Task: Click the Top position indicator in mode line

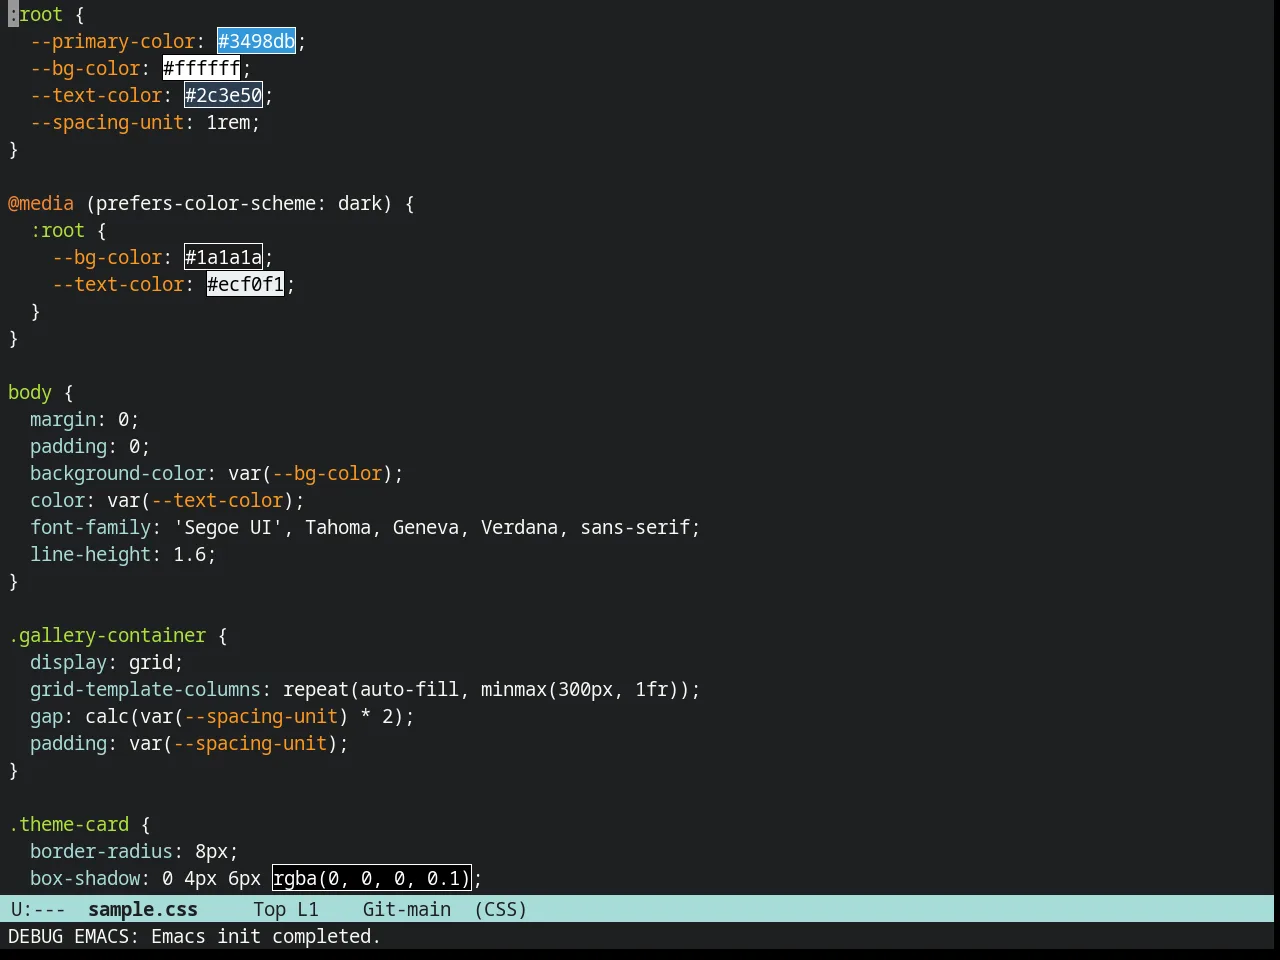Action: [x=269, y=909]
